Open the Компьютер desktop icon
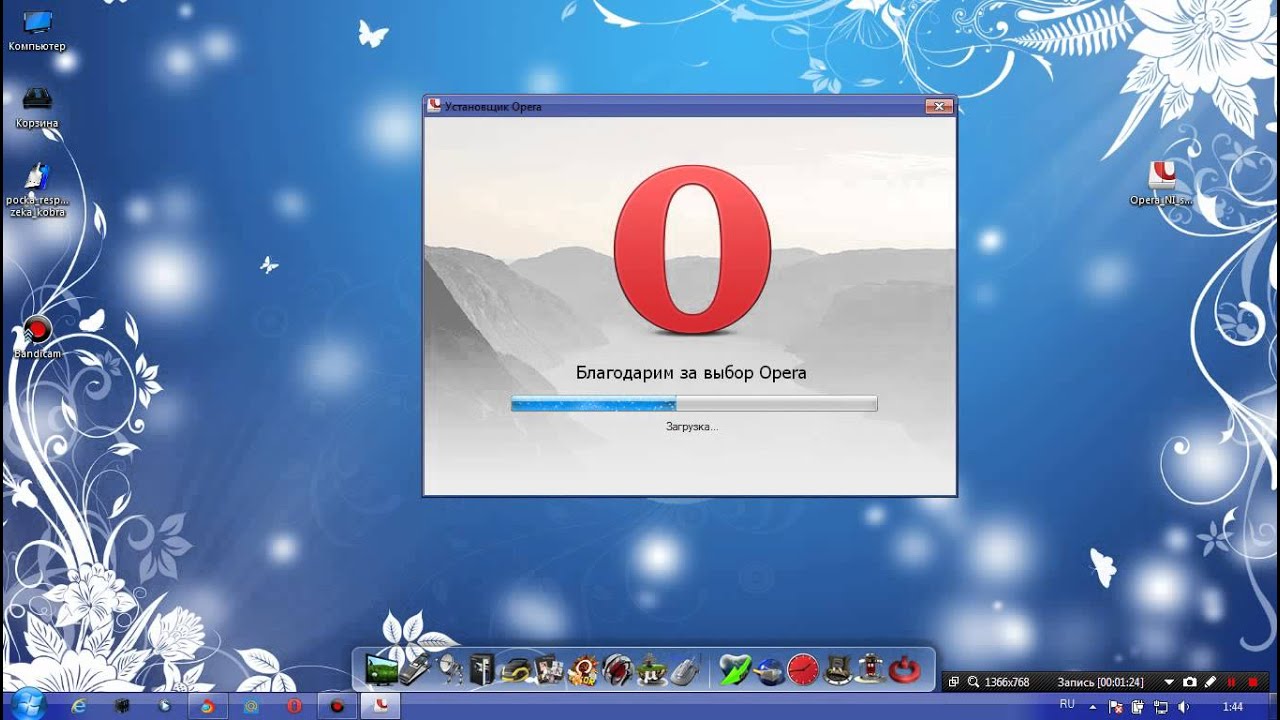The image size is (1280, 720). (x=37, y=29)
